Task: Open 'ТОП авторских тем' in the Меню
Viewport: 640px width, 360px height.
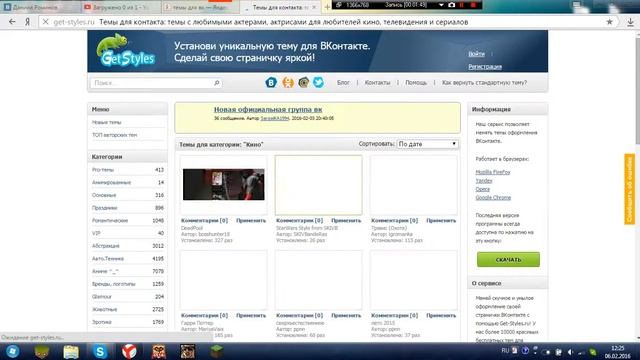Action: (114, 135)
